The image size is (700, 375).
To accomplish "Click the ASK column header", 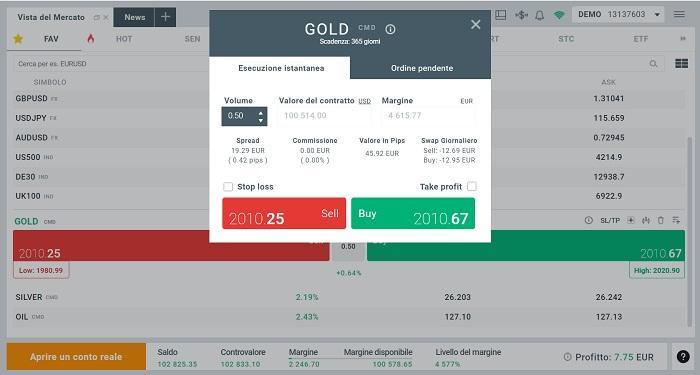I will [608, 82].
